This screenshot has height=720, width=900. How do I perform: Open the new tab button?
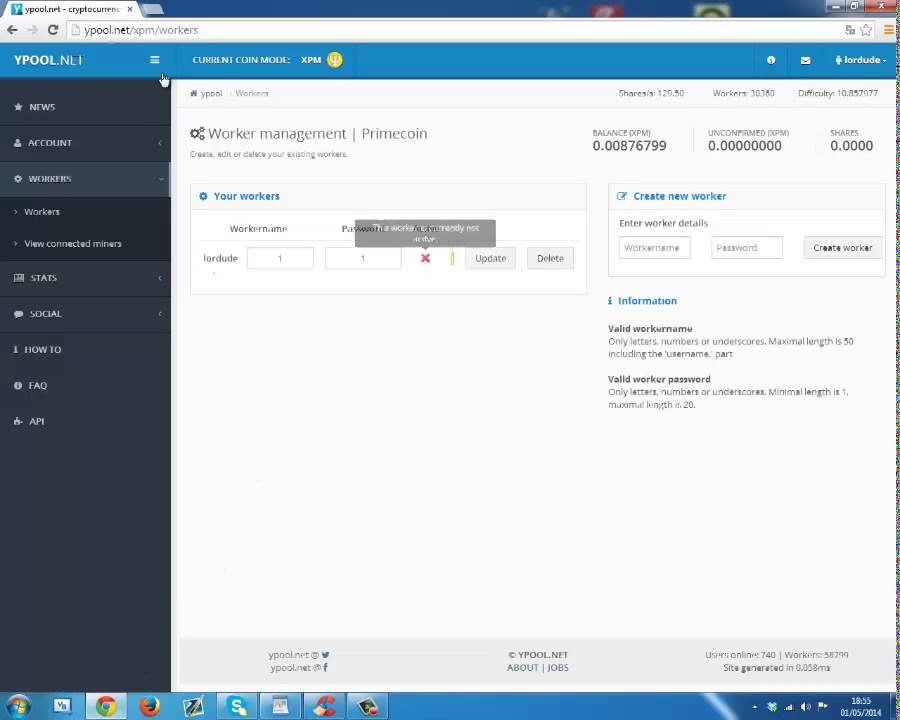pyautogui.click(x=153, y=9)
